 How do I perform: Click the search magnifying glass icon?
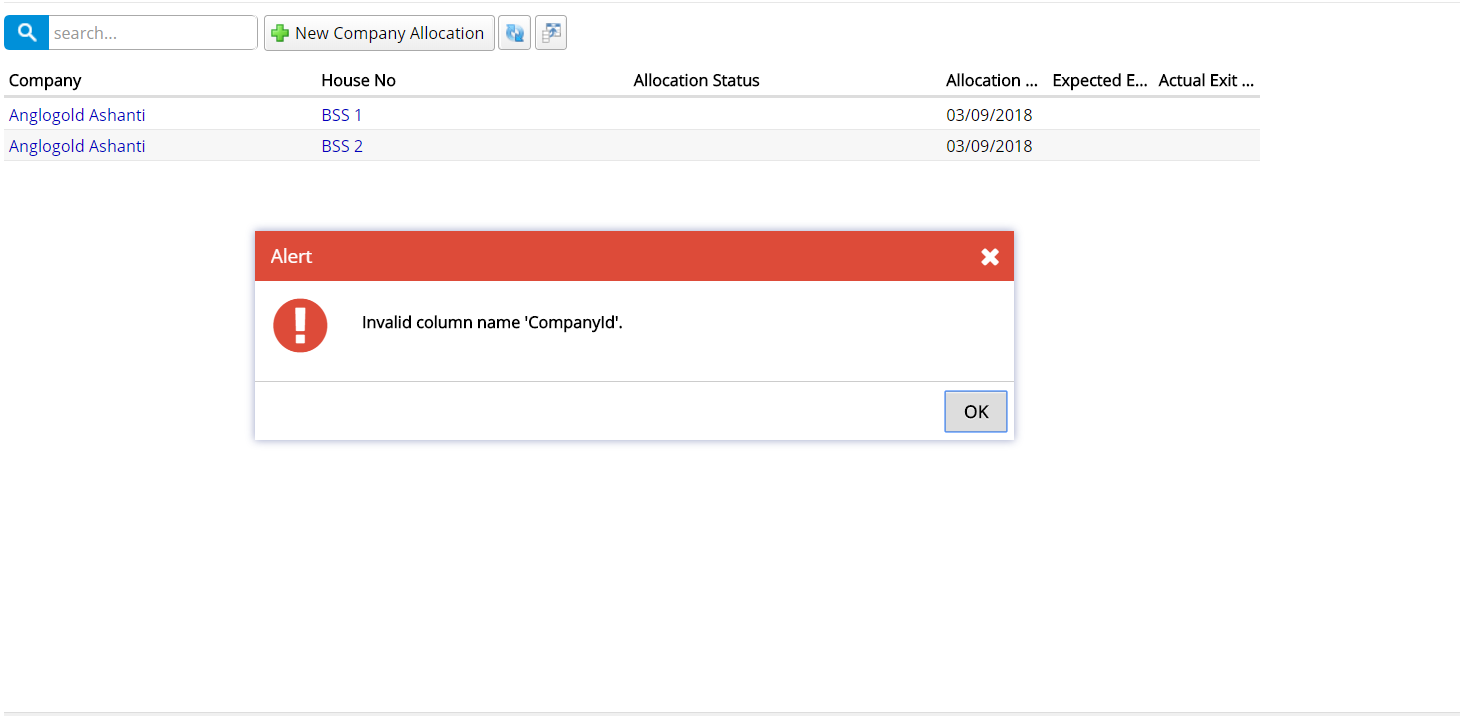pyautogui.click(x=25, y=32)
